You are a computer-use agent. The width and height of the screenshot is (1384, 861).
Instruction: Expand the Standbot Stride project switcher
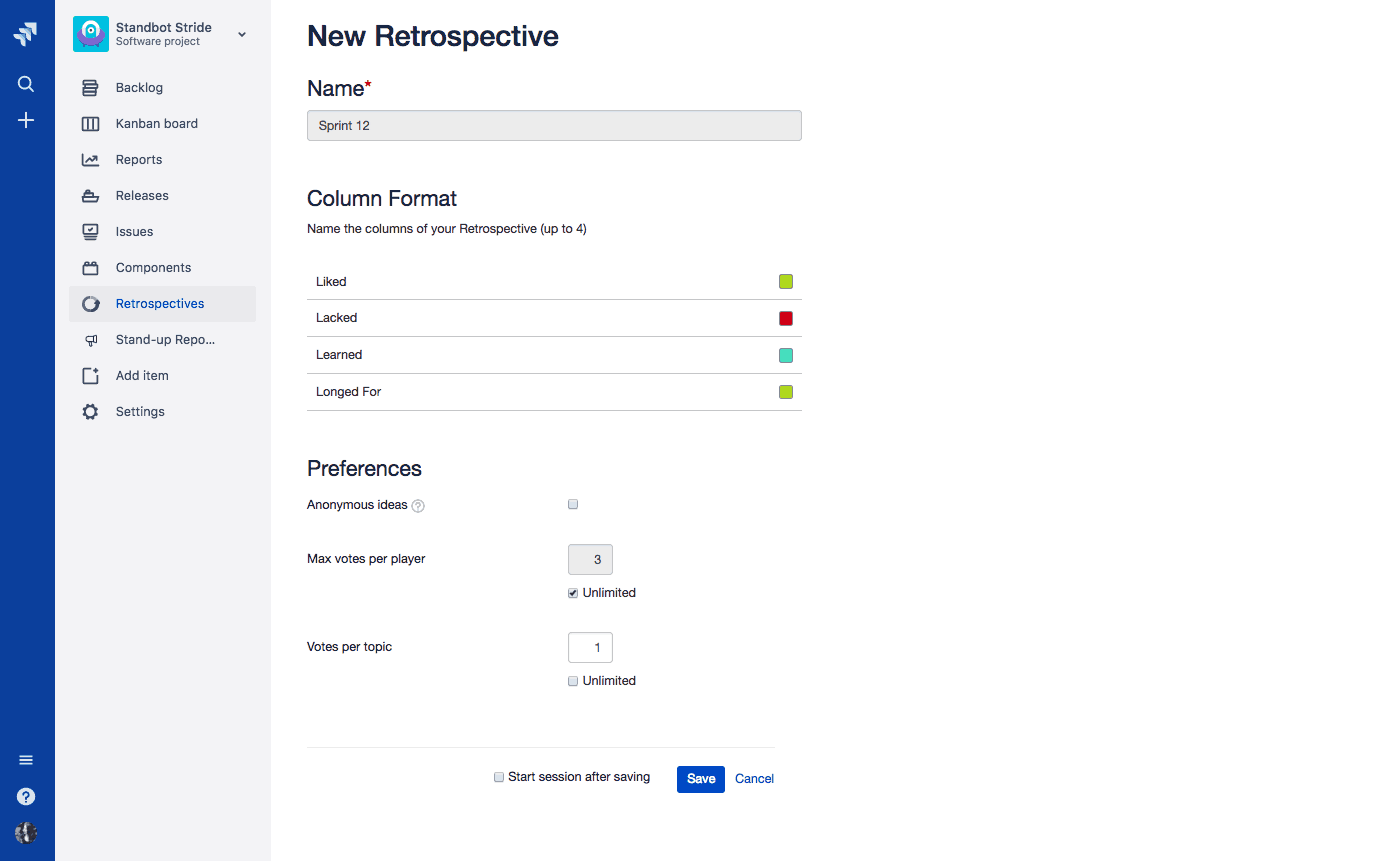click(x=241, y=33)
